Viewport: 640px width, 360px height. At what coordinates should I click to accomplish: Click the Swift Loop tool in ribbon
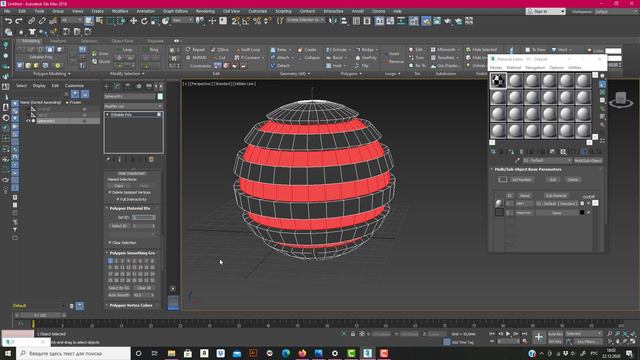(247, 50)
